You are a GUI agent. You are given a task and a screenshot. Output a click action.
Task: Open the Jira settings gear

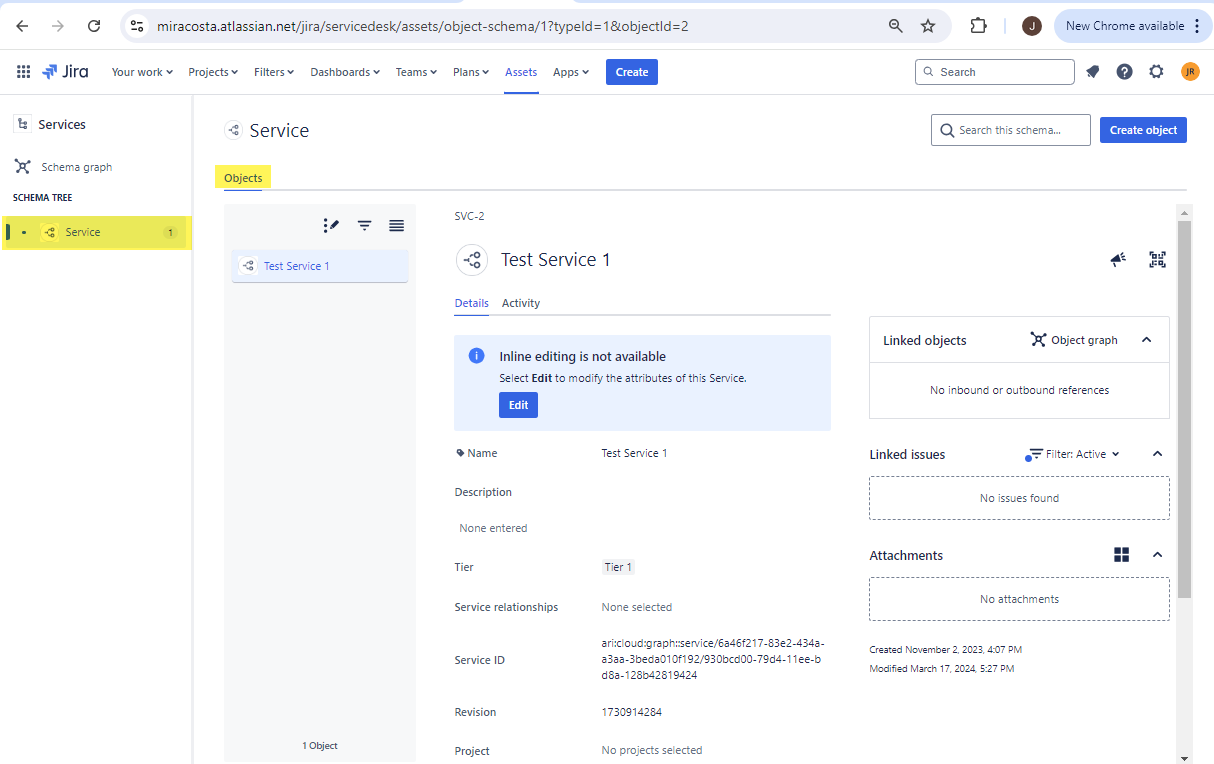click(1157, 72)
